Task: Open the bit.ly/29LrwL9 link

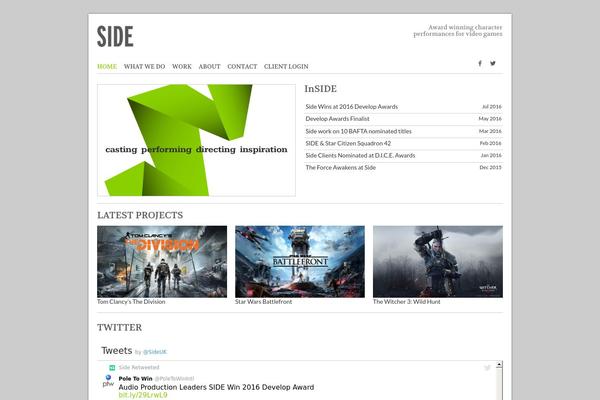Action: click(143, 395)
